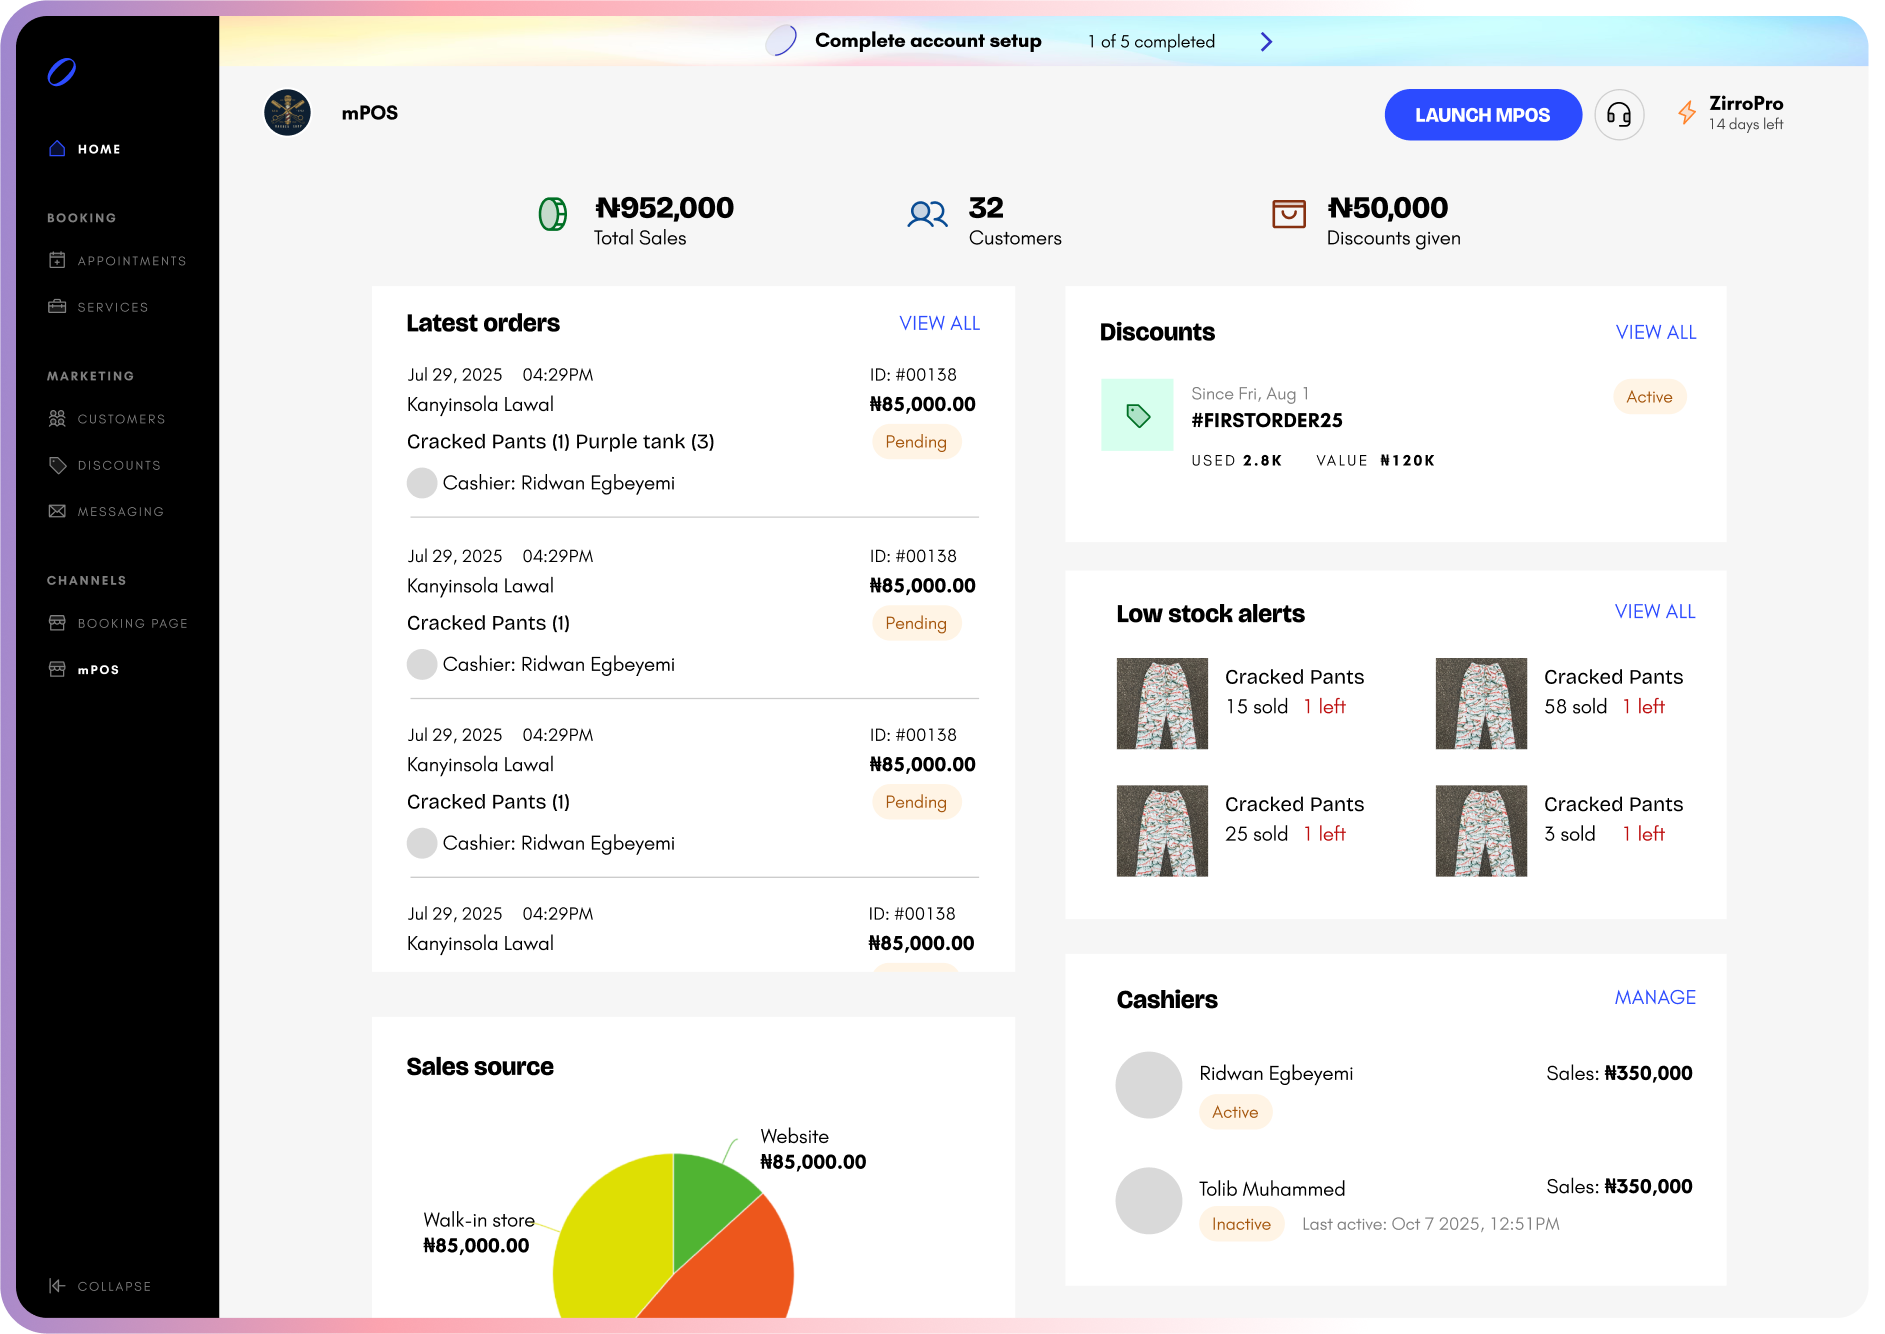Collapse the sidebar using the Collapse control
Image resolution: width=1885 pixels, height=1334 pixels.
coord(100,1286)
